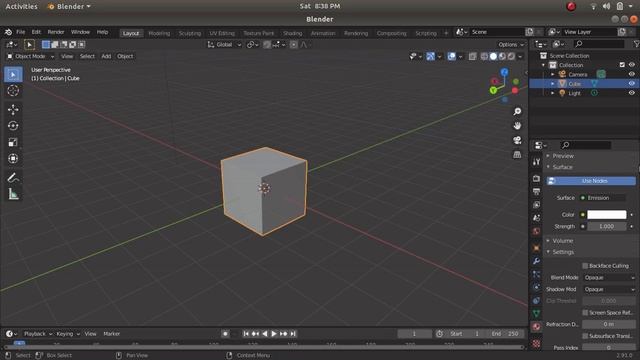640x360 pixels.
Task: Open the Render menu
Action: point(56,32)
